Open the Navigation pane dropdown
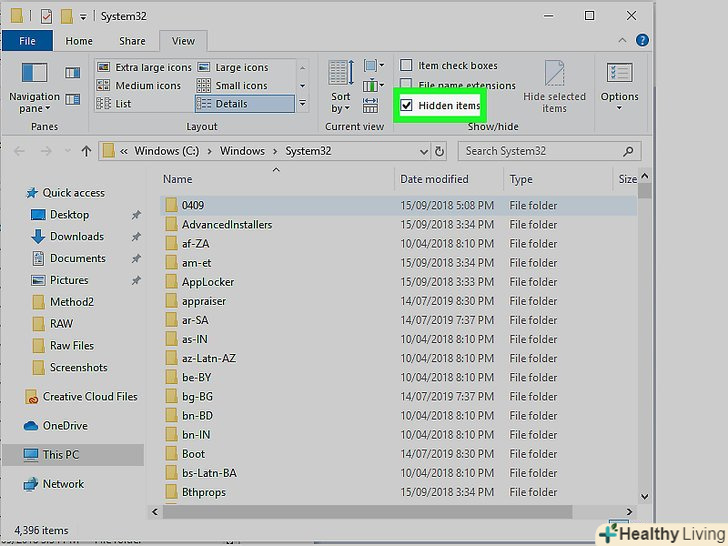The image size is (728, 546). (x=34, y=87)
